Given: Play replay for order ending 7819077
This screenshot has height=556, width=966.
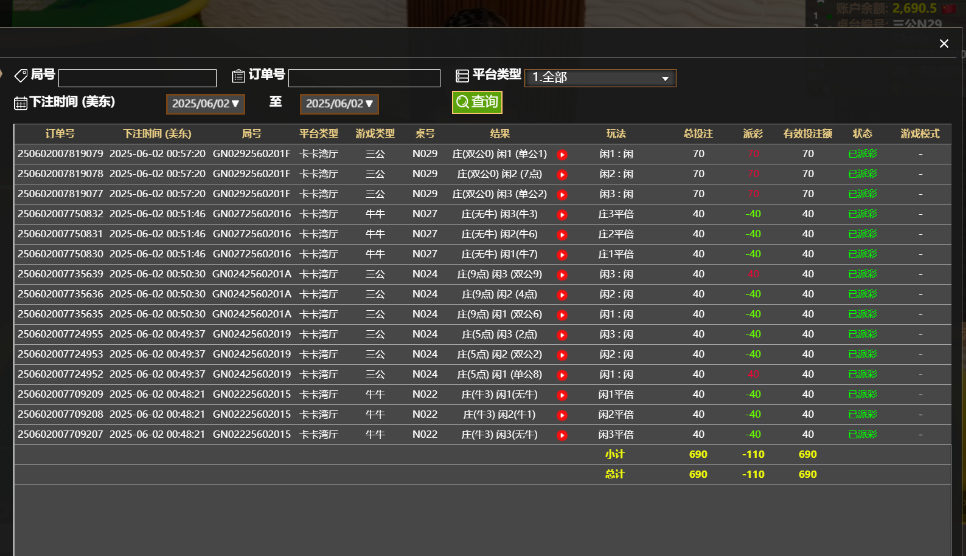Looking at the screenshot, I should pyautogui.click(x=562, y=194).
